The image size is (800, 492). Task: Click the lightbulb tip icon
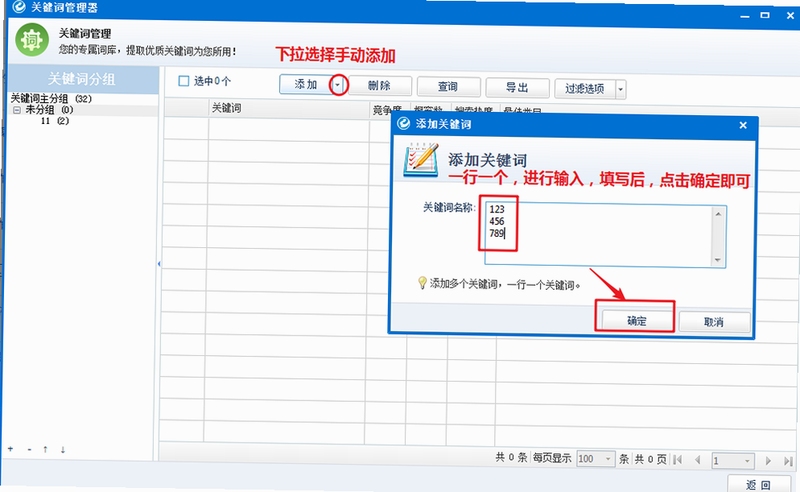click(422, 283)
